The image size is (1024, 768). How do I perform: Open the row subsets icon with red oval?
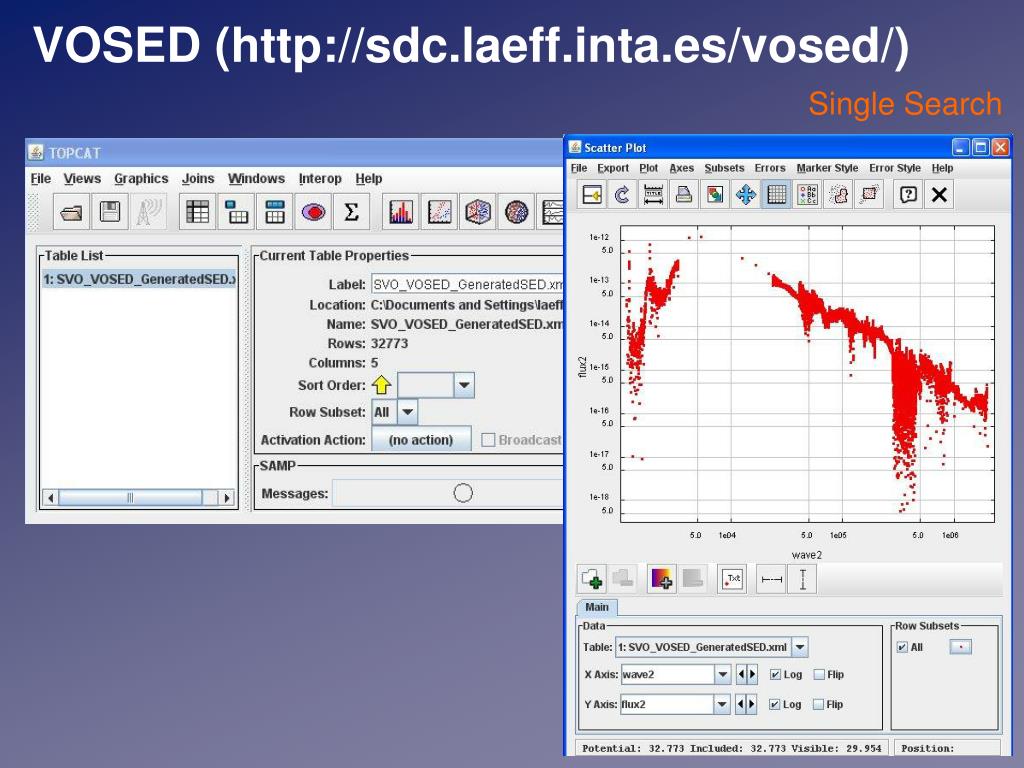coord(313,212)
